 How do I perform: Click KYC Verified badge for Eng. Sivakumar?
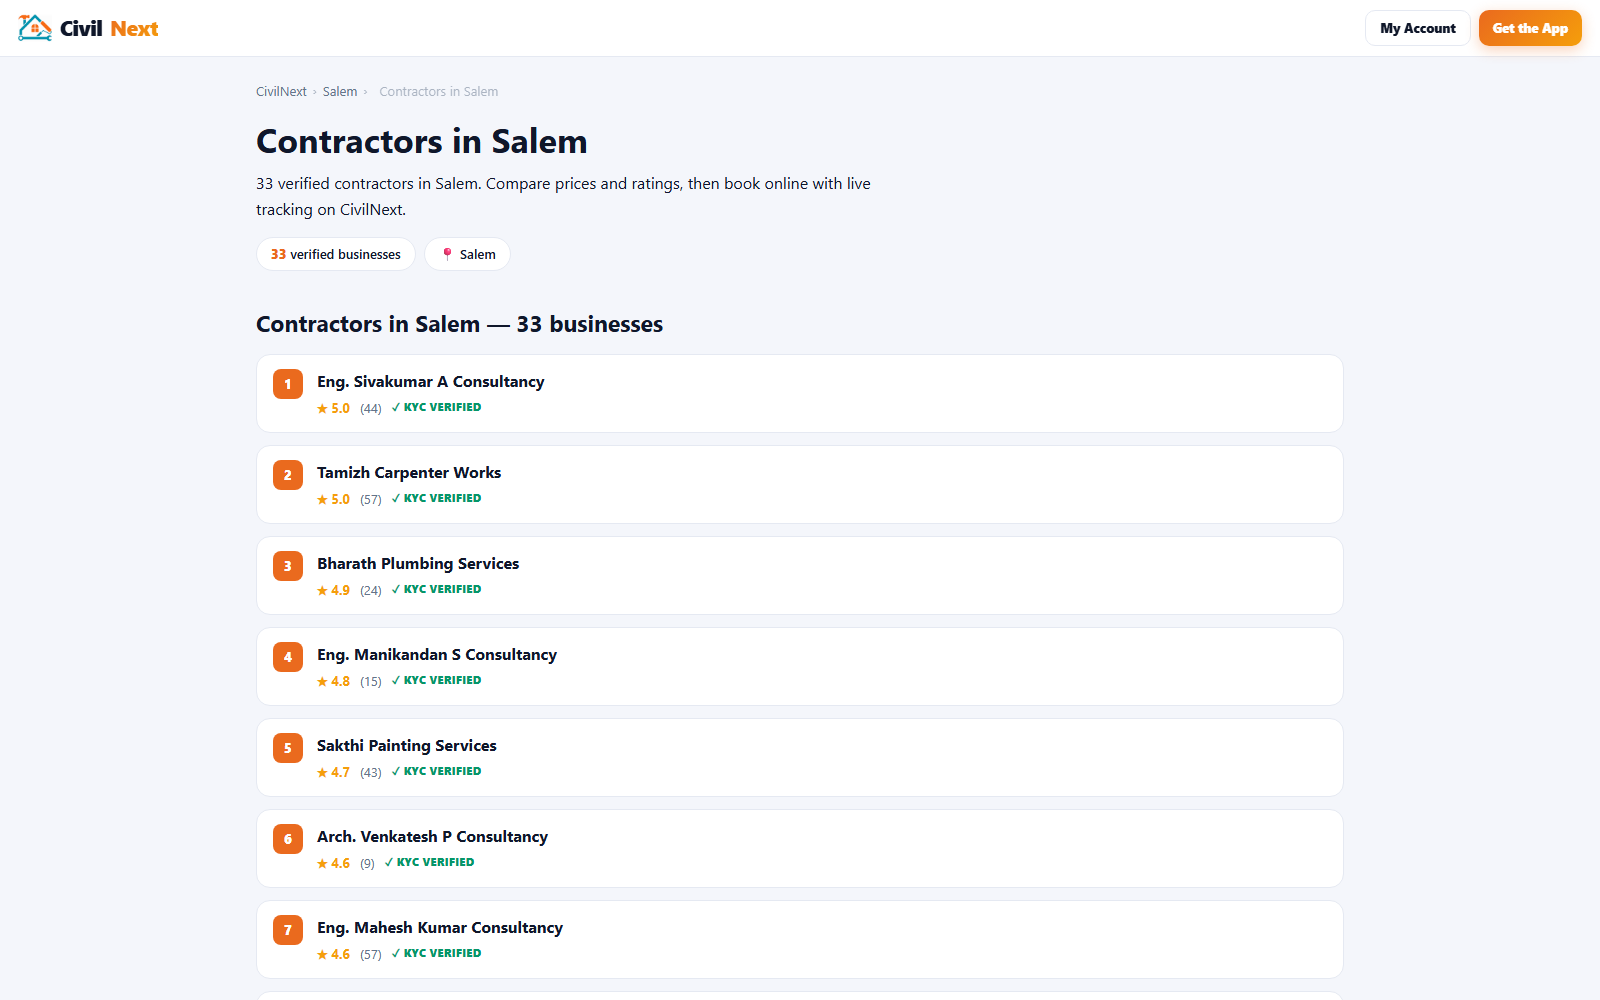[437, 407]
